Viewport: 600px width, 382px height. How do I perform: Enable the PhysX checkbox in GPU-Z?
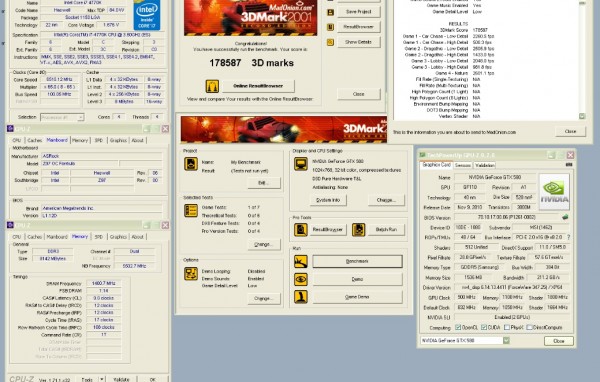(x=507, y=327)
